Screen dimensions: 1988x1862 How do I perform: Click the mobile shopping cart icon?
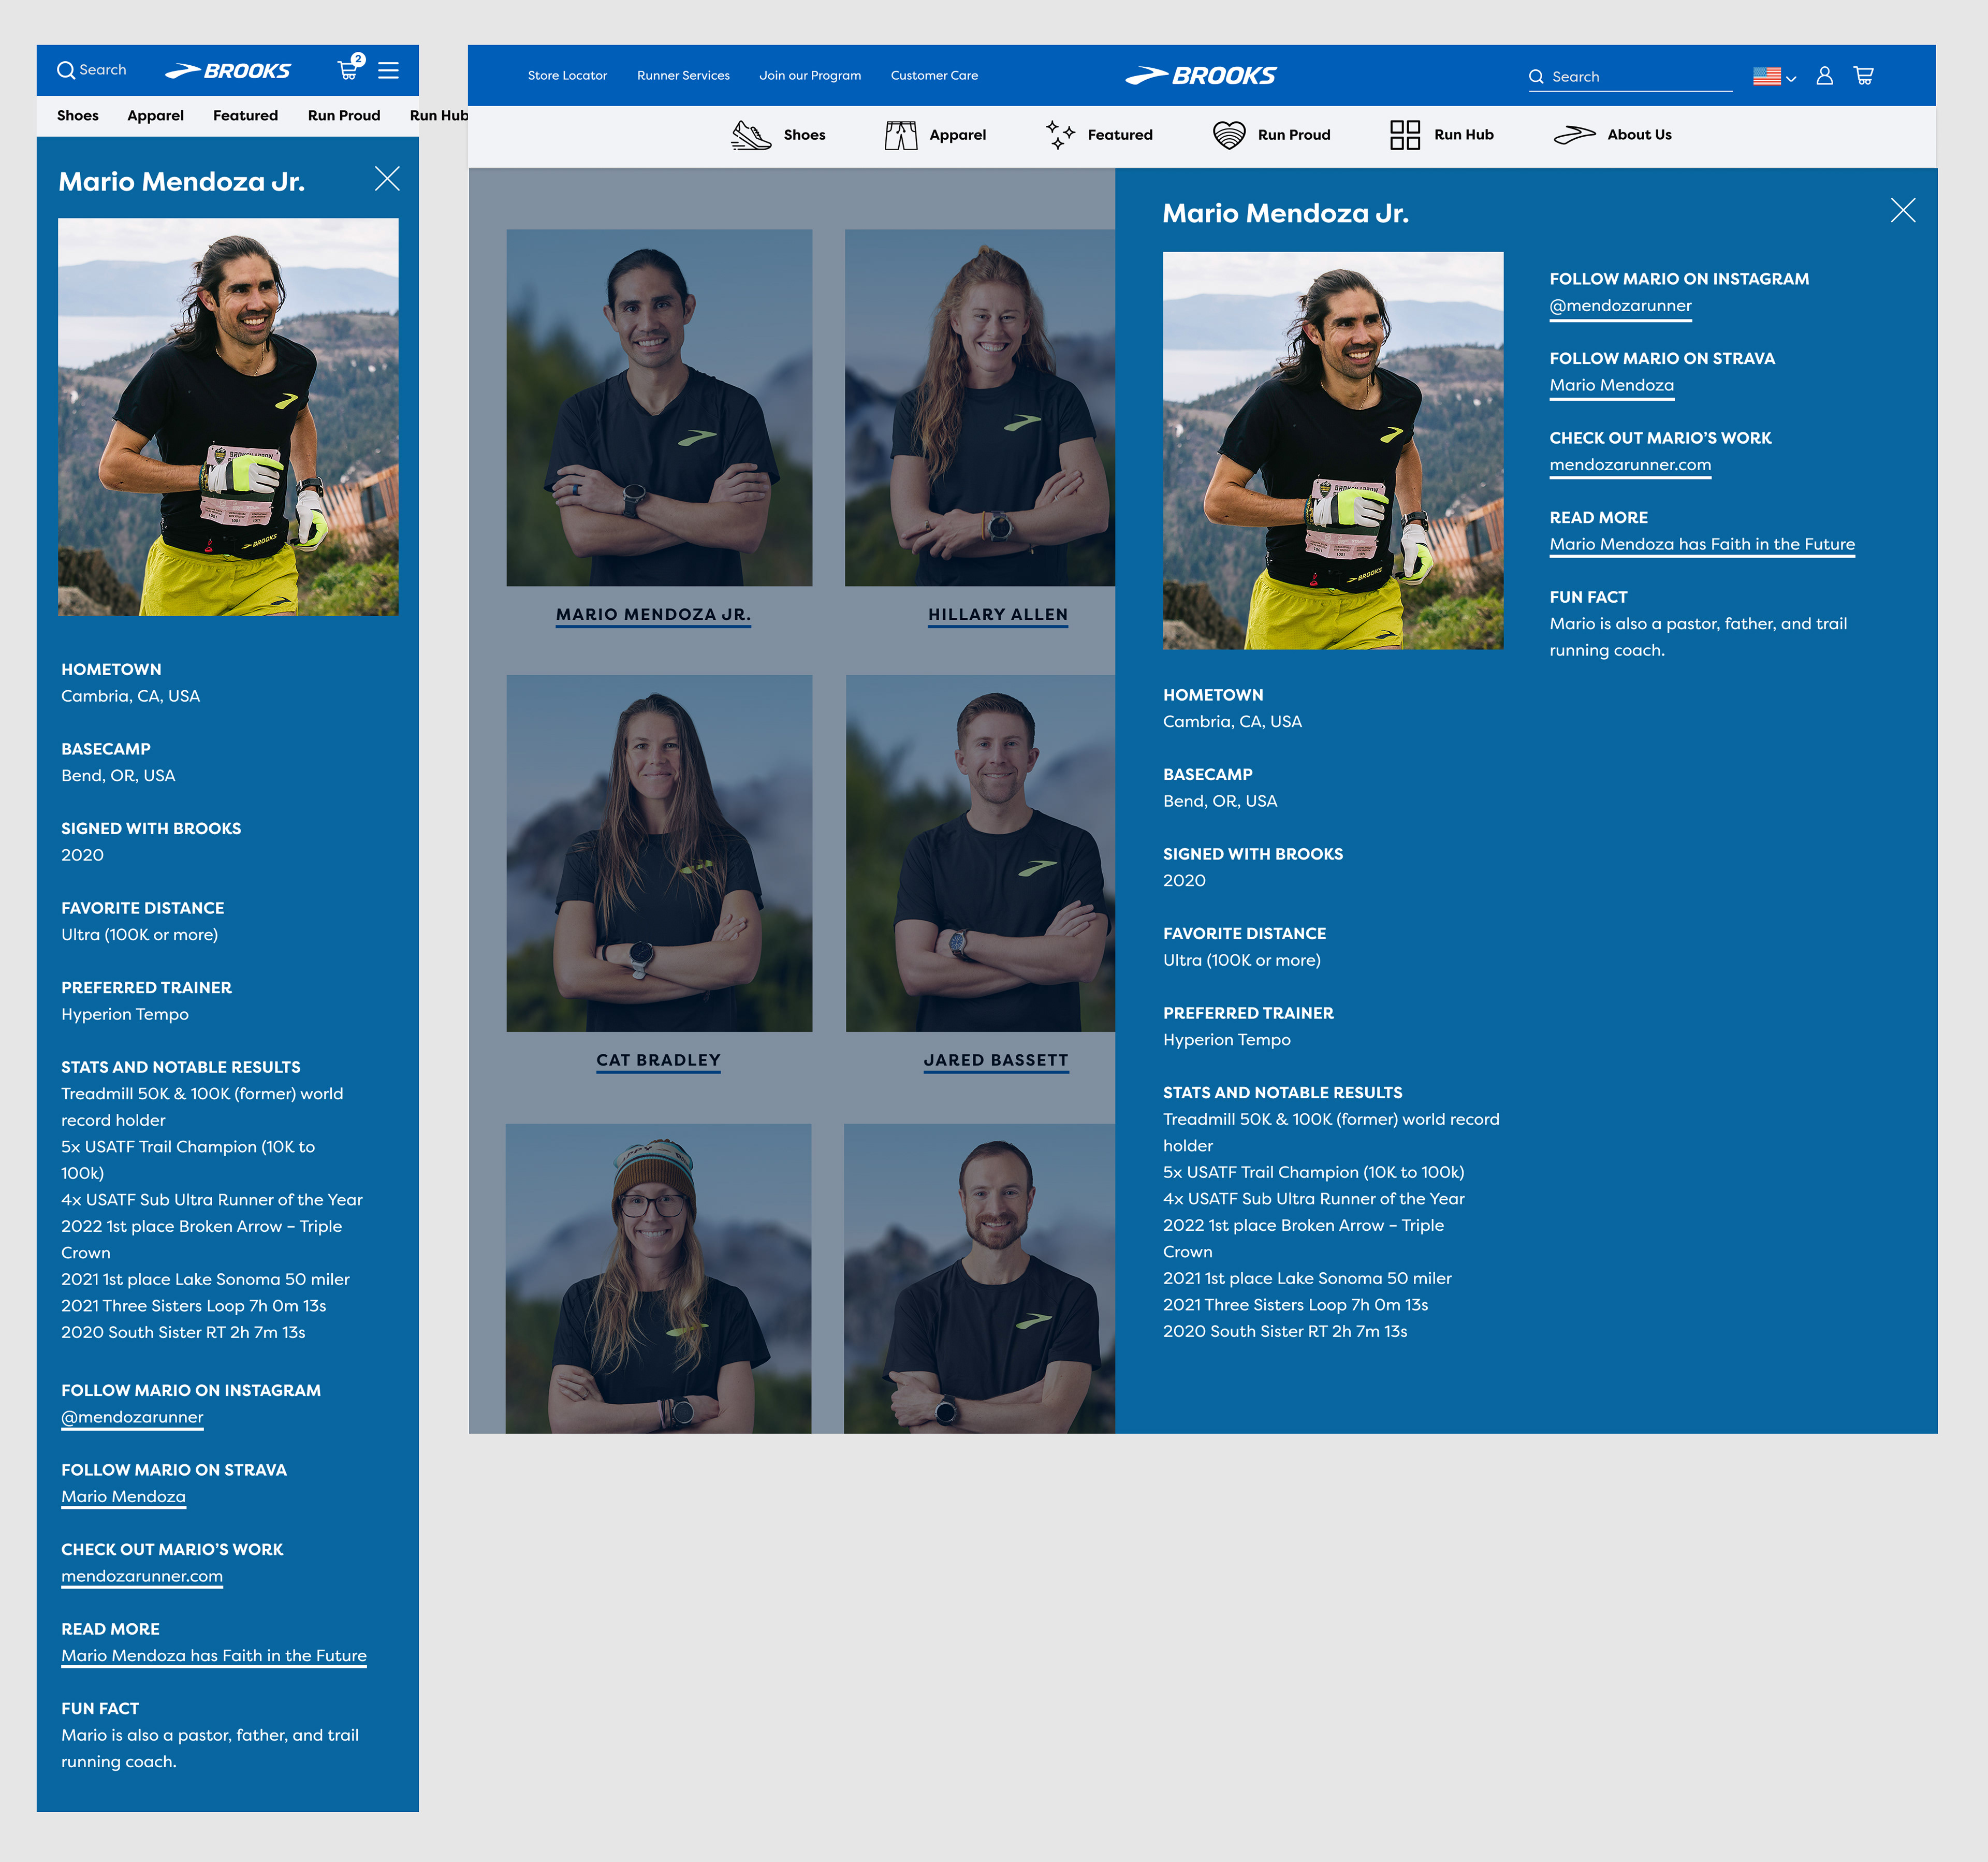(348, 70)
